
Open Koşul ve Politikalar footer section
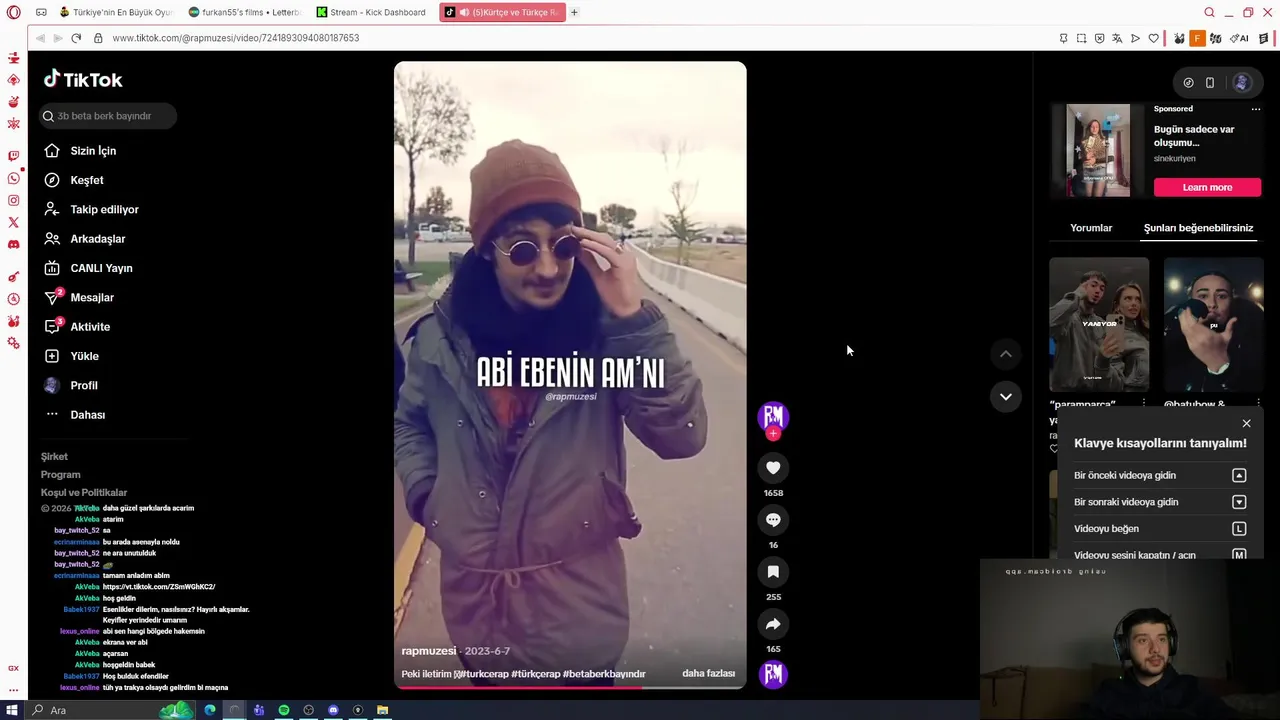coord(84,493)
